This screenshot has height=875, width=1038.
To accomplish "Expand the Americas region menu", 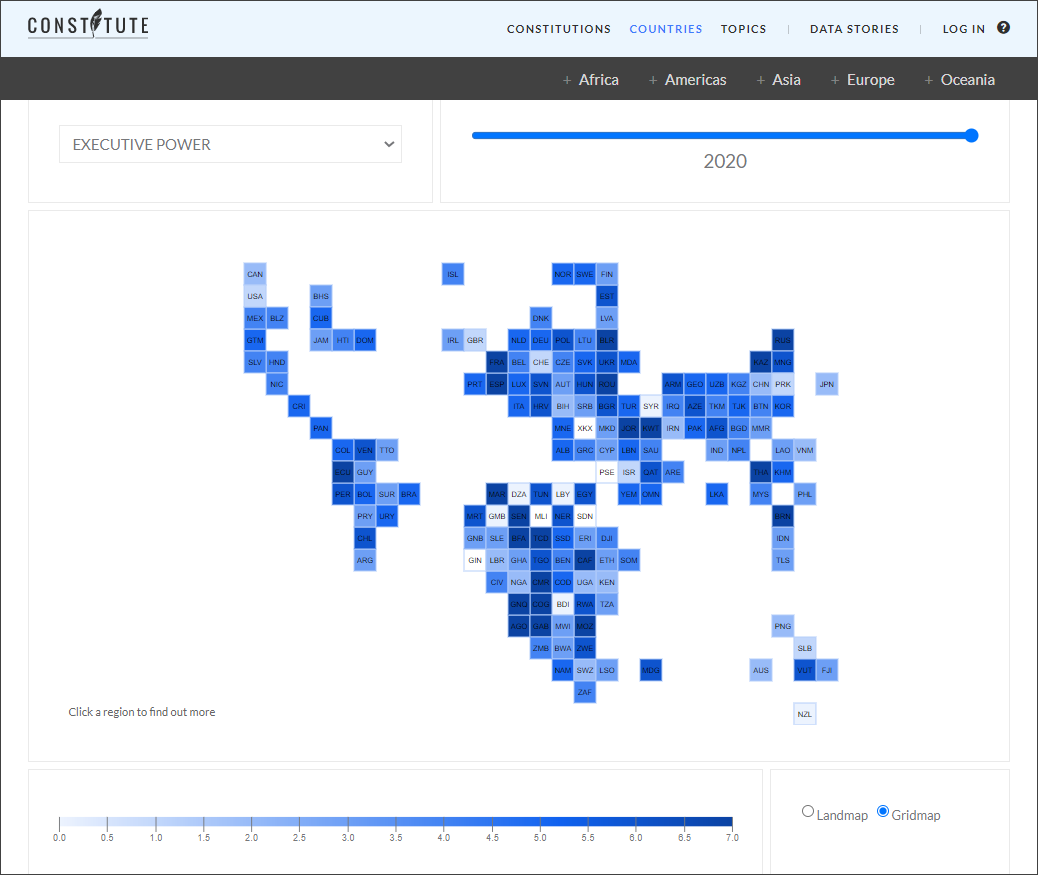I will point(695,80).
